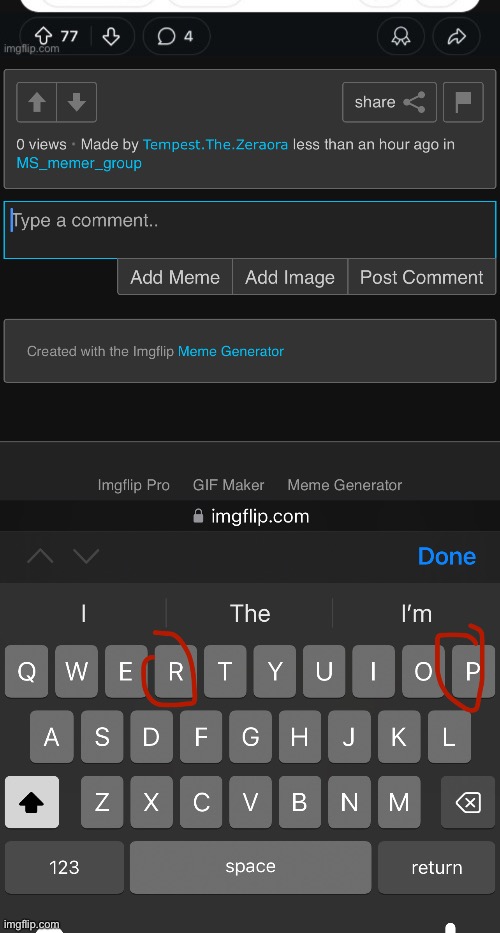Focus the Type a comment field
This screenshot has height=933, width=500.
click(250, 230)
